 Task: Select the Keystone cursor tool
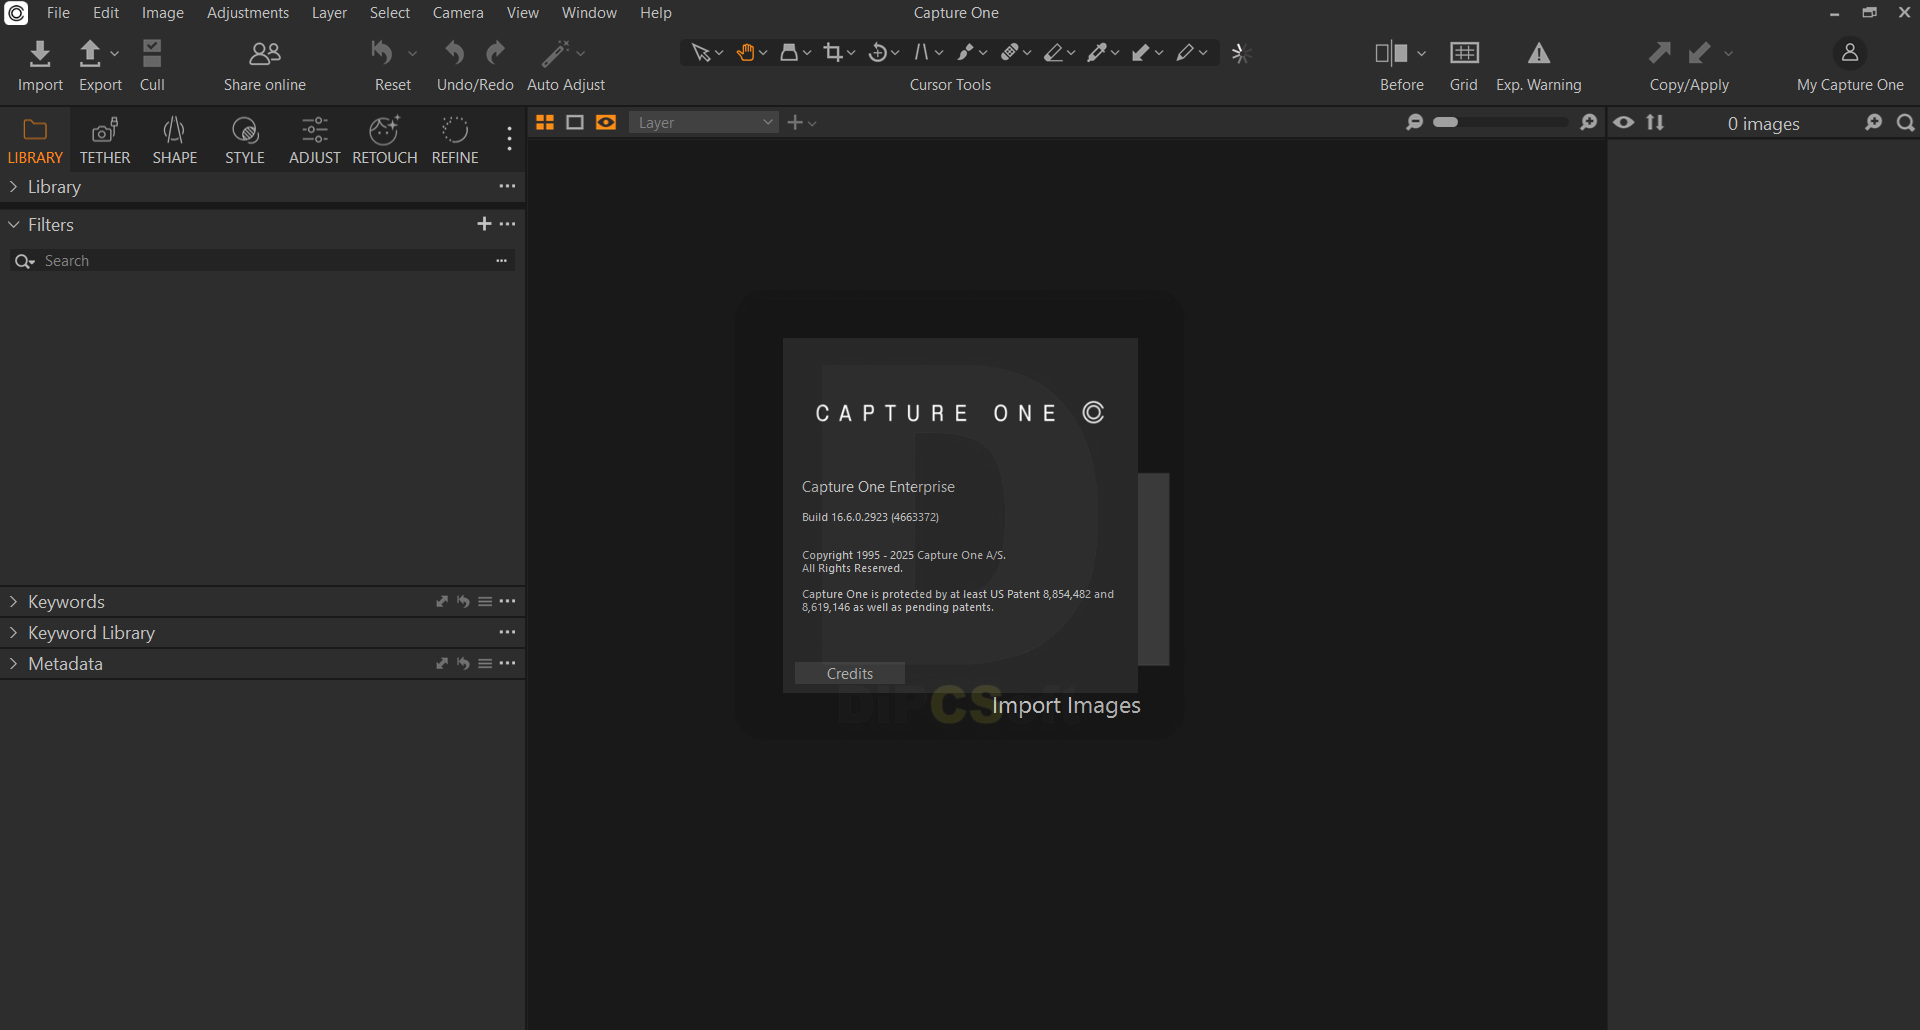922,53
